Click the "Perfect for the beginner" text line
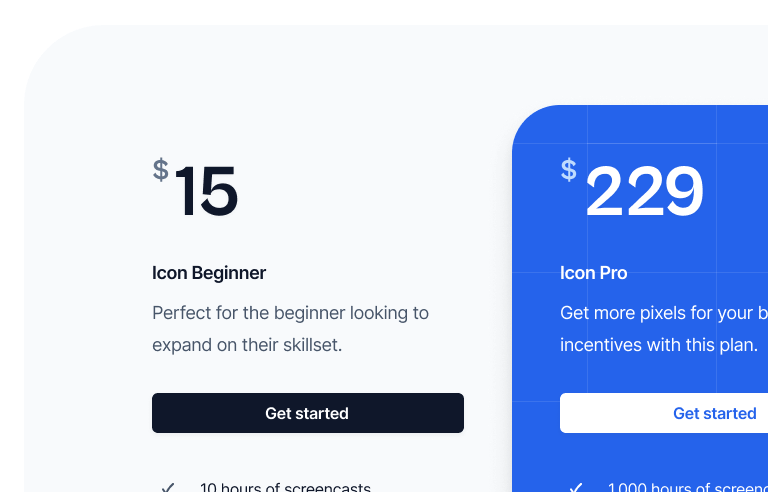Viewport: 768px width, 492px height. click(290, 313)
